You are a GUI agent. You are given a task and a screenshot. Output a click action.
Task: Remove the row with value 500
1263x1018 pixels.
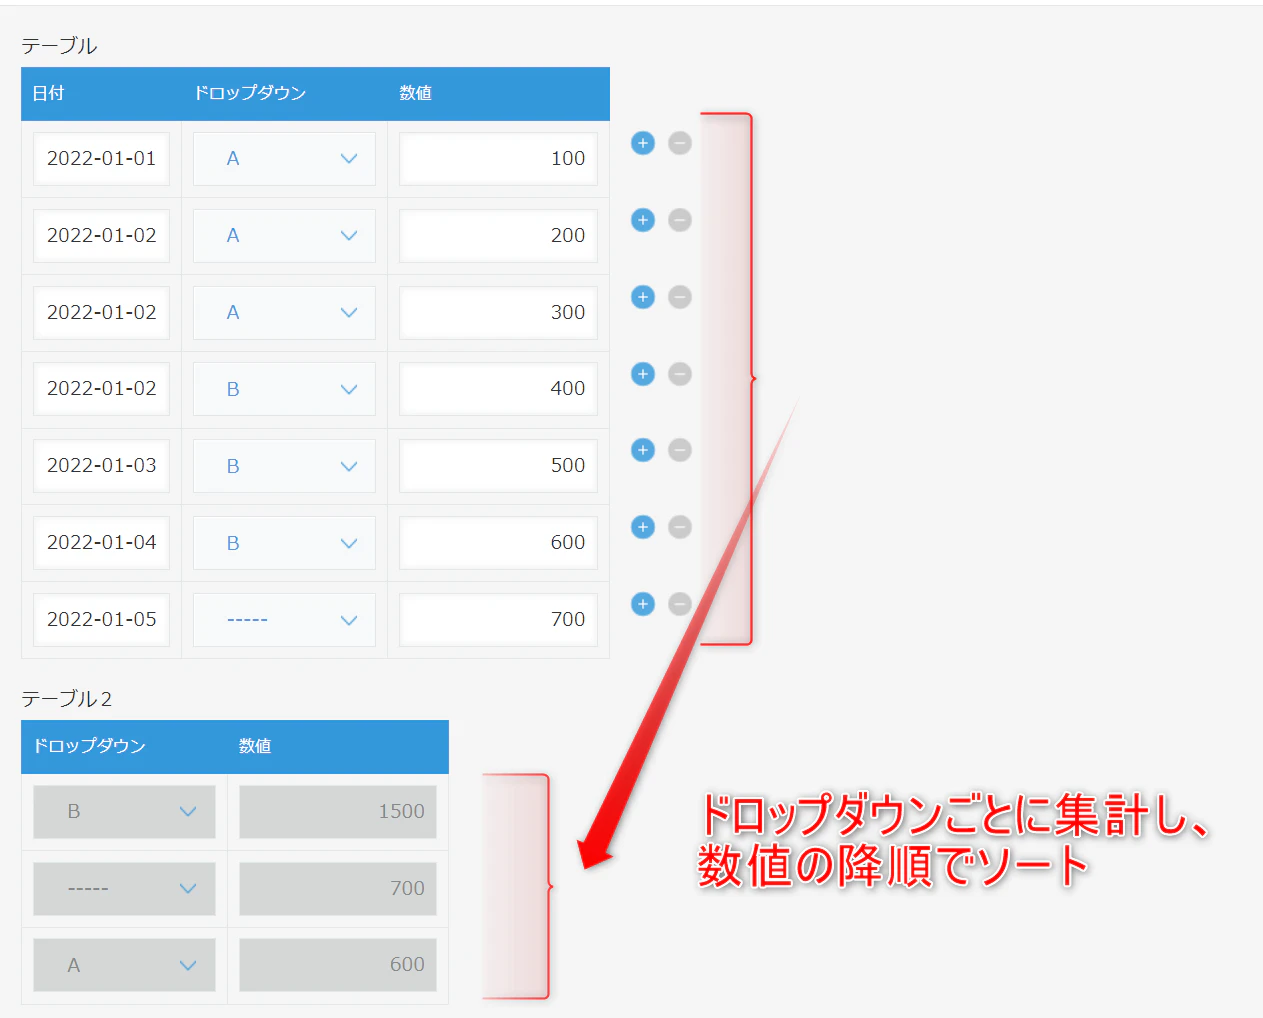click(680, 450)
